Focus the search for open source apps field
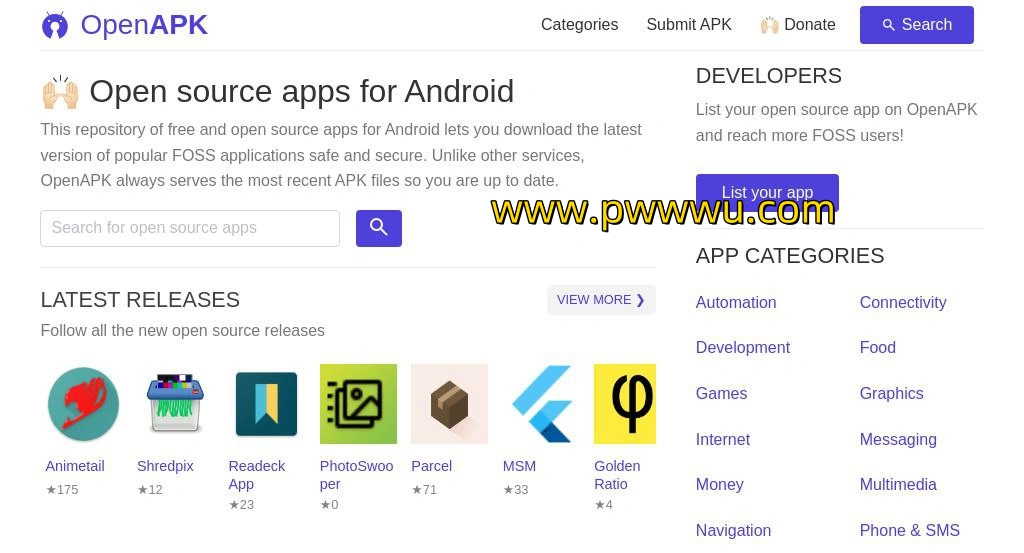 190,229
